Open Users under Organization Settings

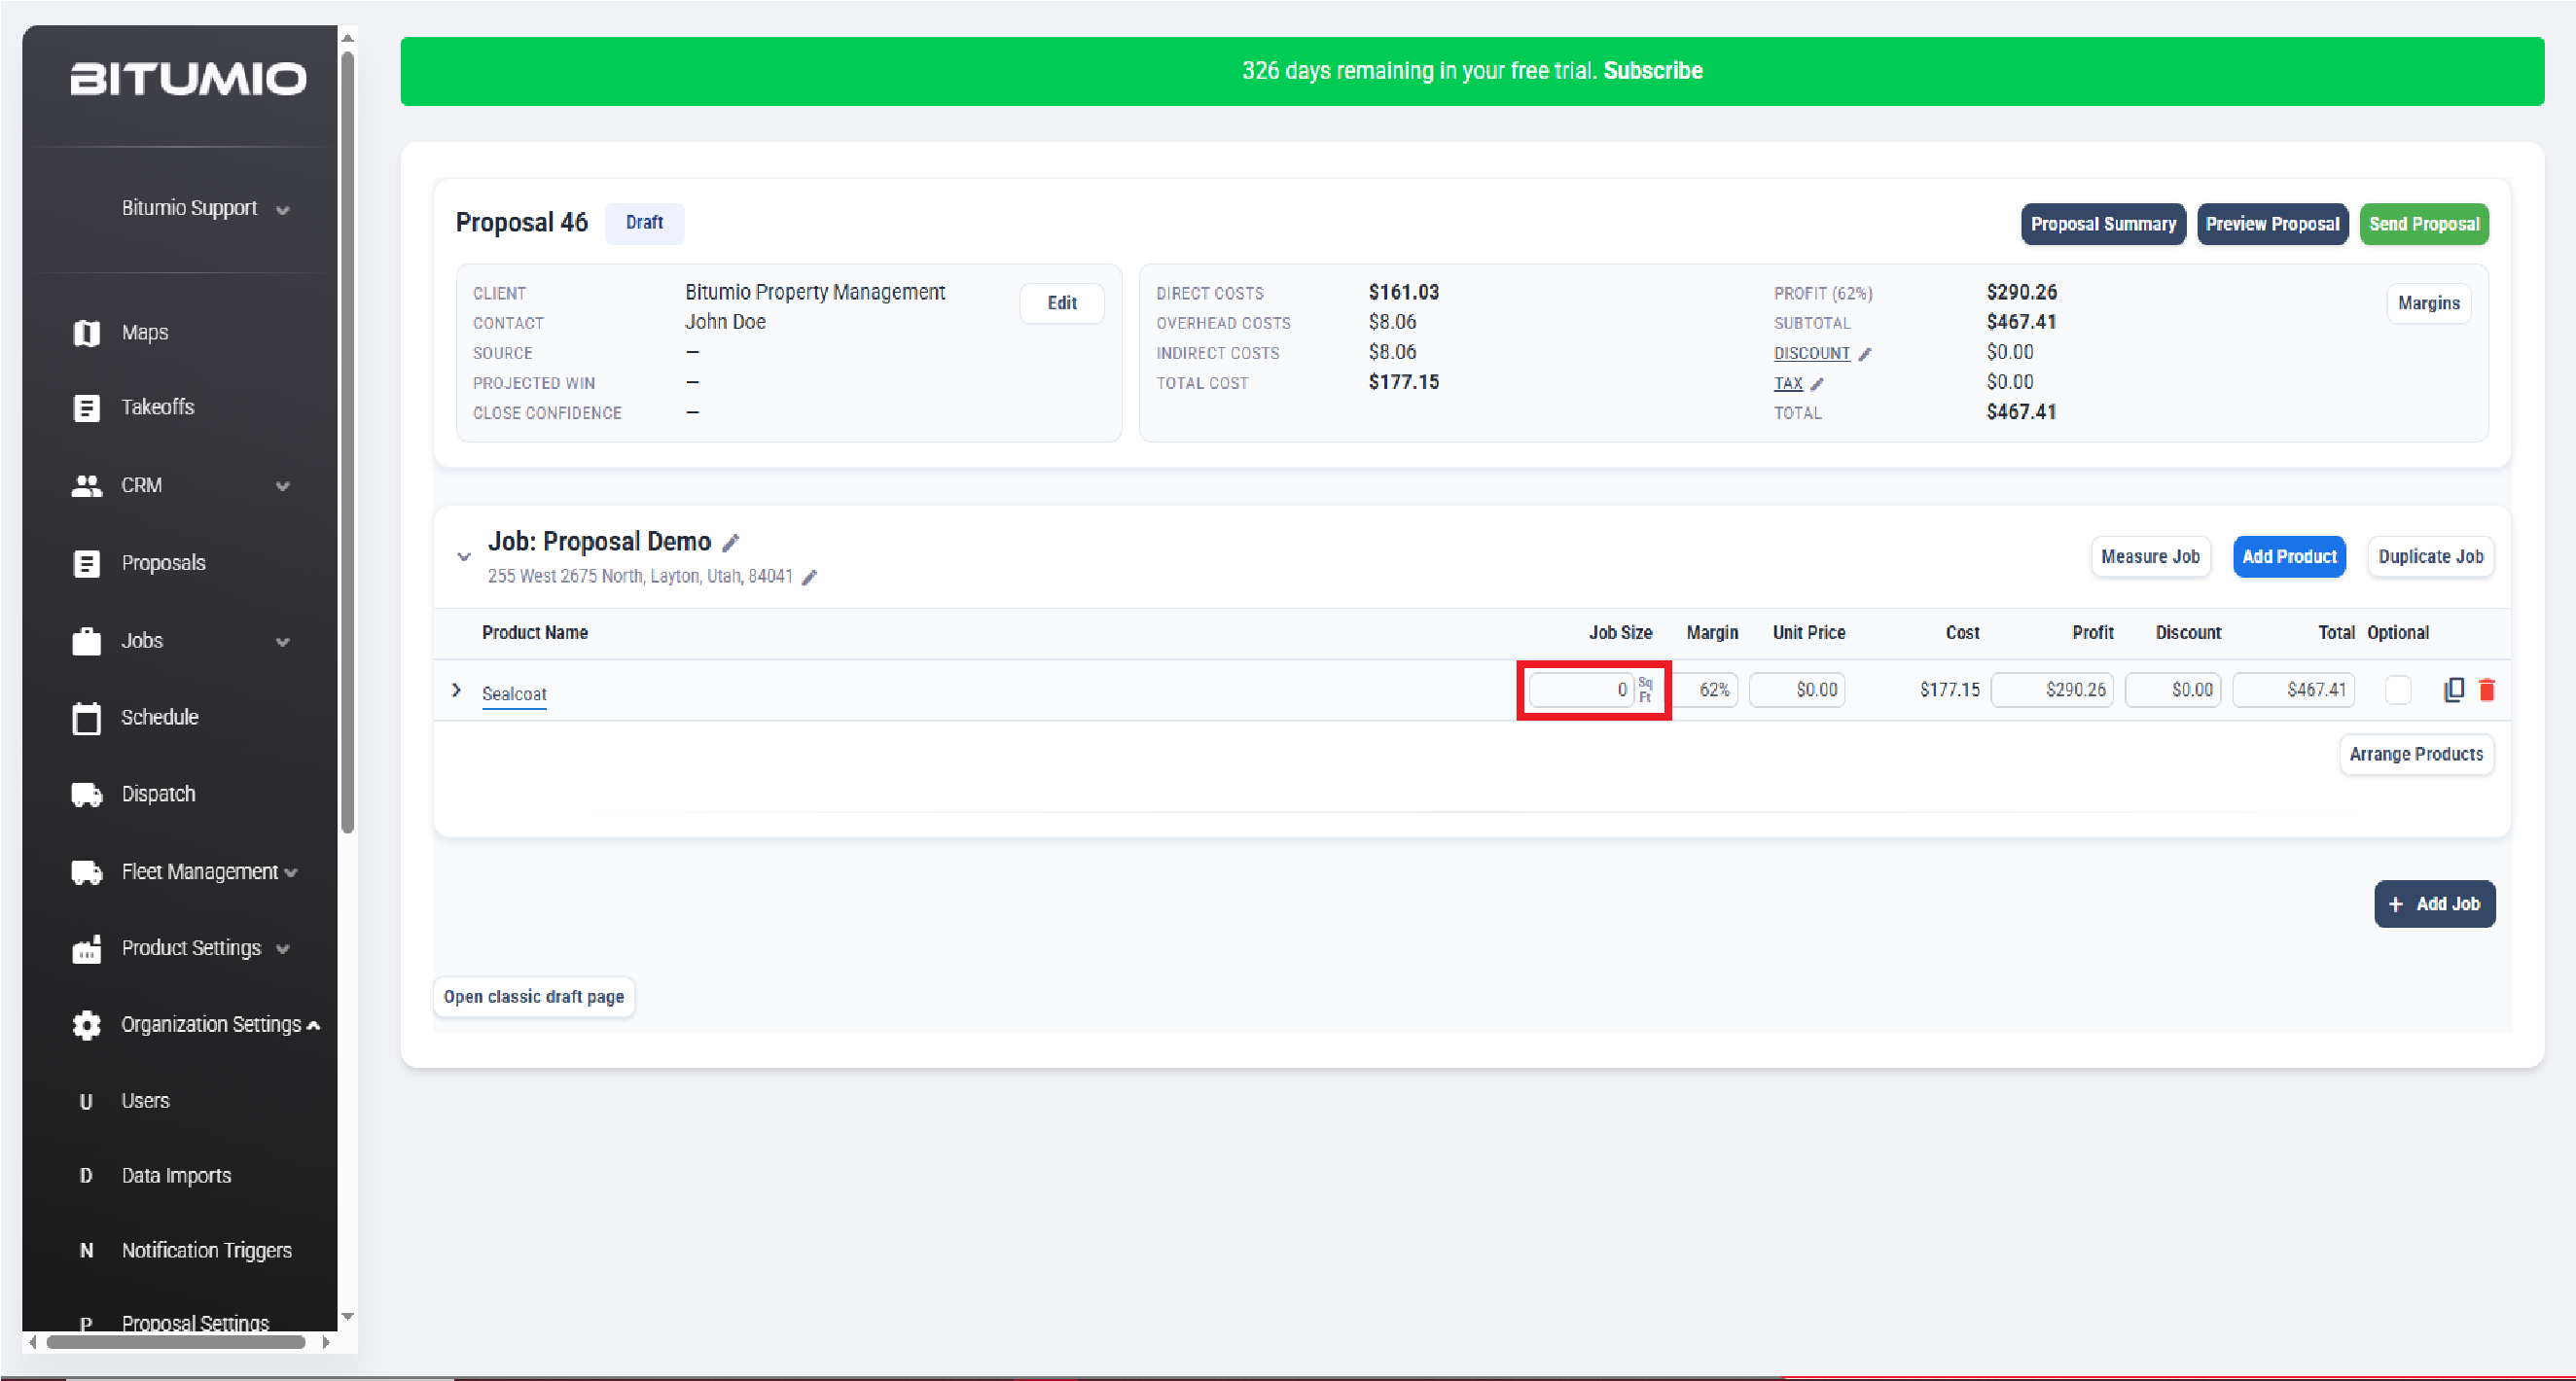tap(145, 1101)
